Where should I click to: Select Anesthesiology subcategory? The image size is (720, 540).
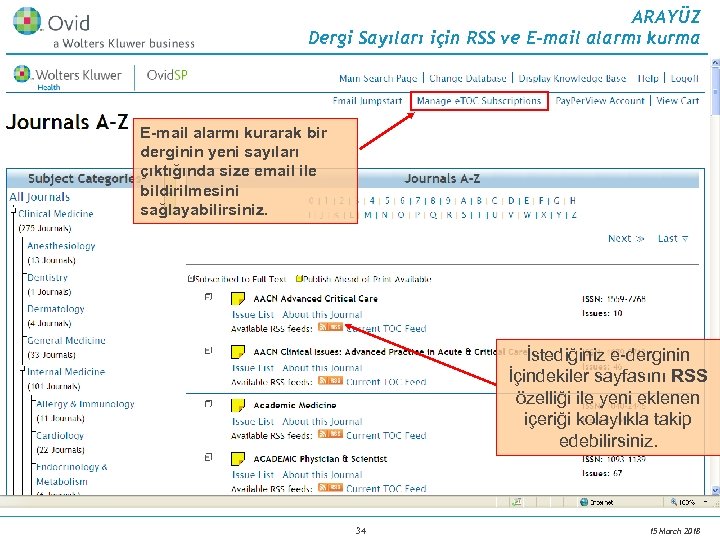[61, 246]
